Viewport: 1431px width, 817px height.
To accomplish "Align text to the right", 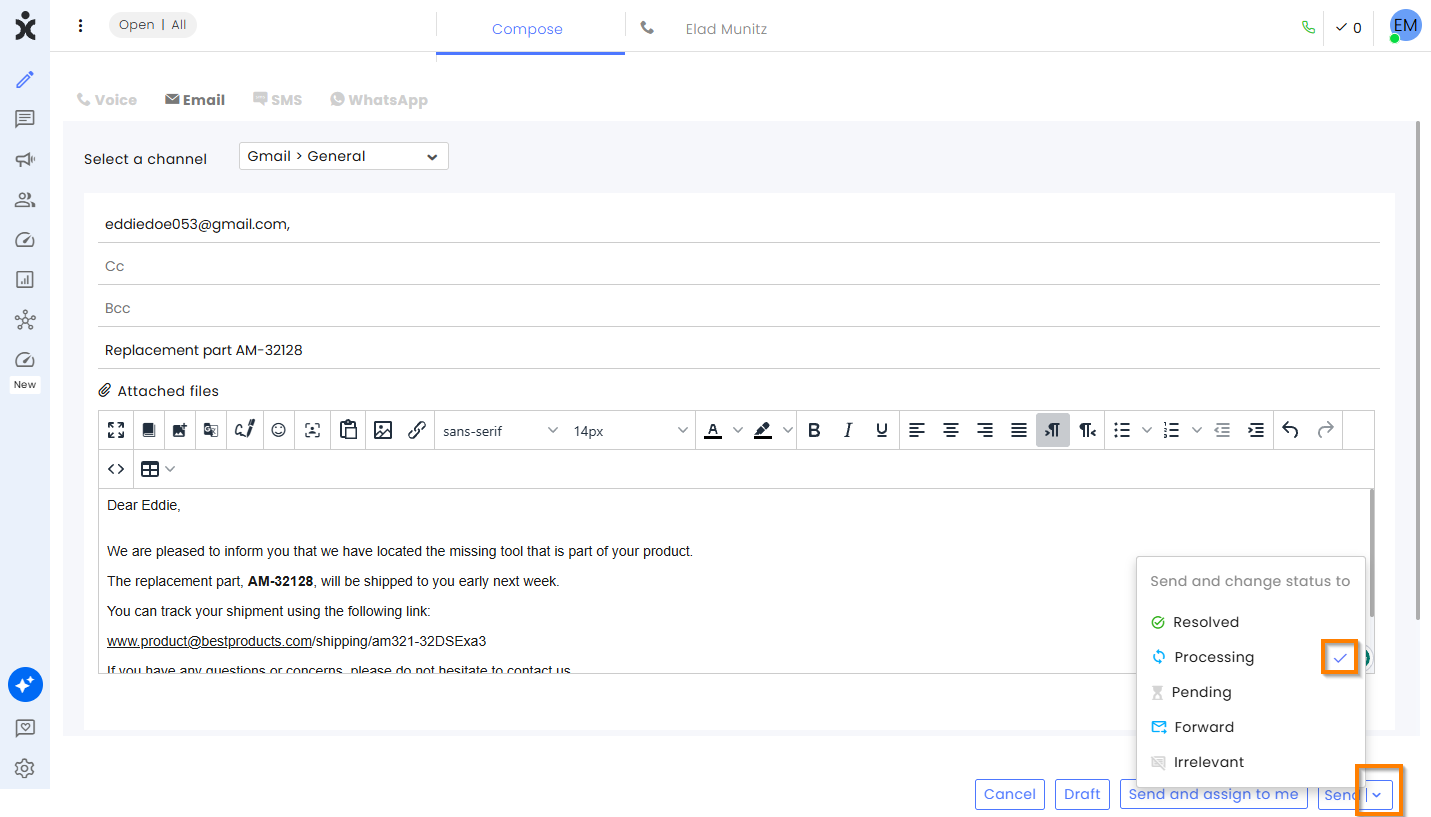I will pos(985,430).
